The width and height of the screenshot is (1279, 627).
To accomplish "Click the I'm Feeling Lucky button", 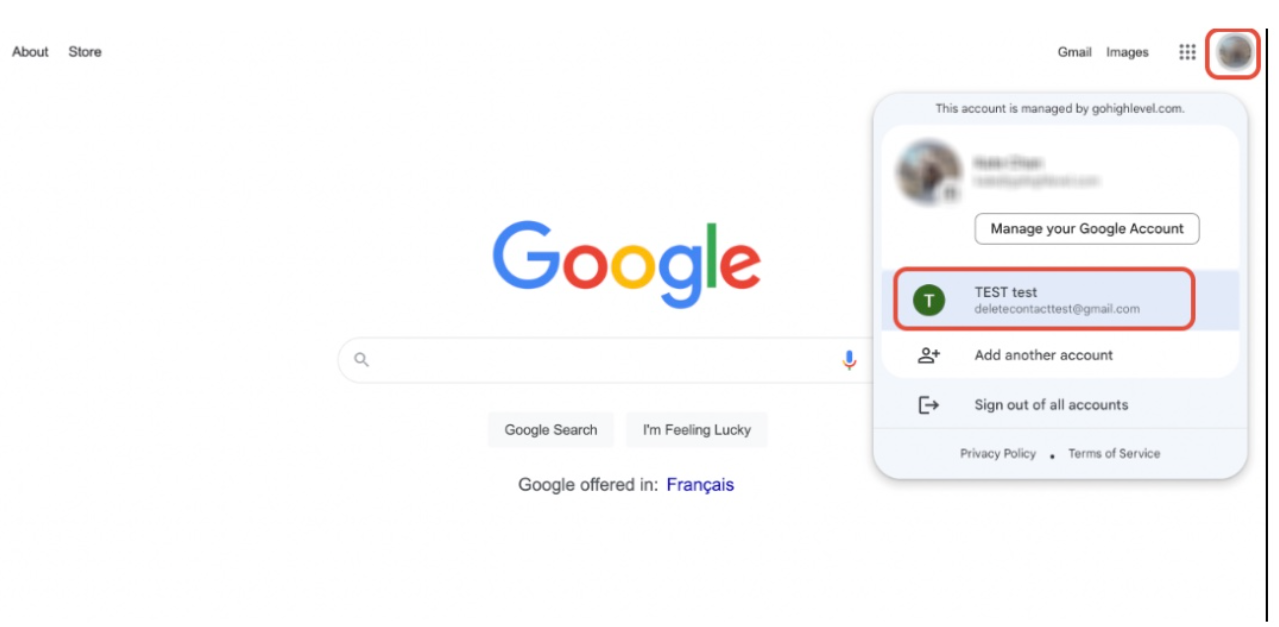I will click(697, 430).
